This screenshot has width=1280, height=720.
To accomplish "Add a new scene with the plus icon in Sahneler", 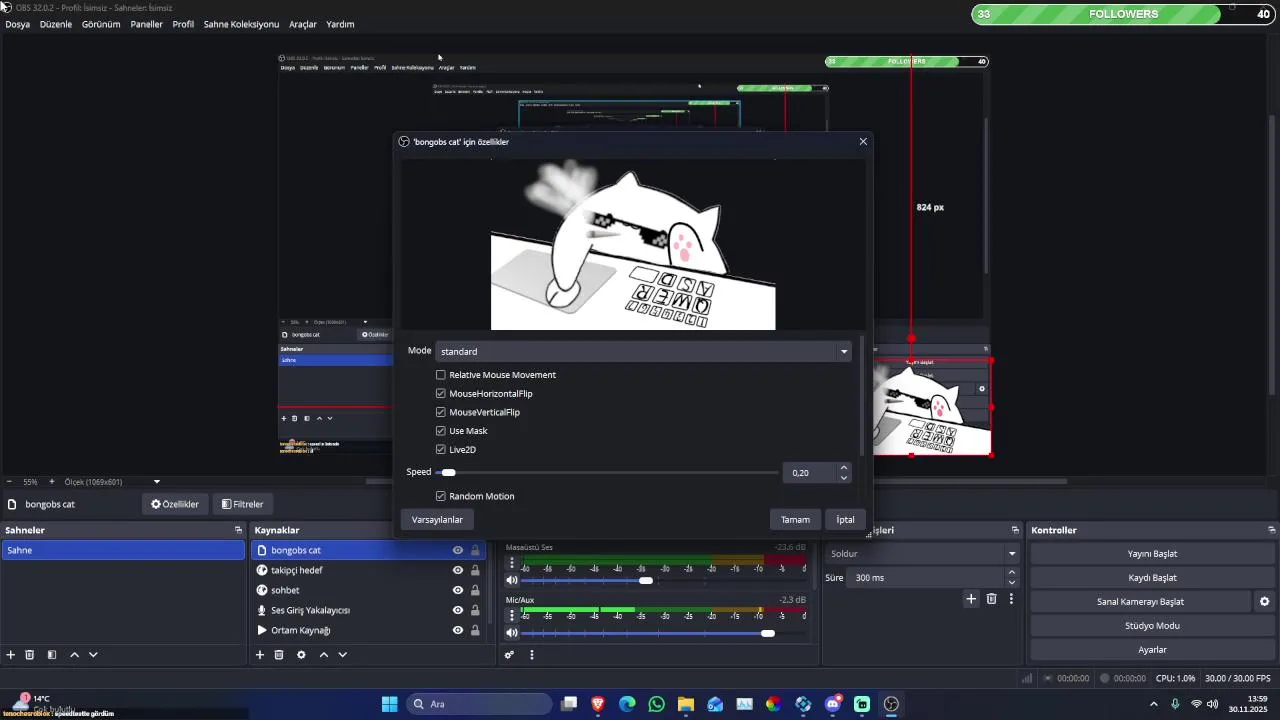I will pos(11,655).
